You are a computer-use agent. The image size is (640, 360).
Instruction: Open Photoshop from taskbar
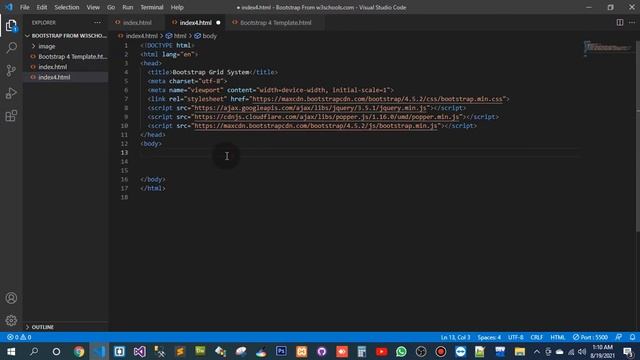pos(281,351)
